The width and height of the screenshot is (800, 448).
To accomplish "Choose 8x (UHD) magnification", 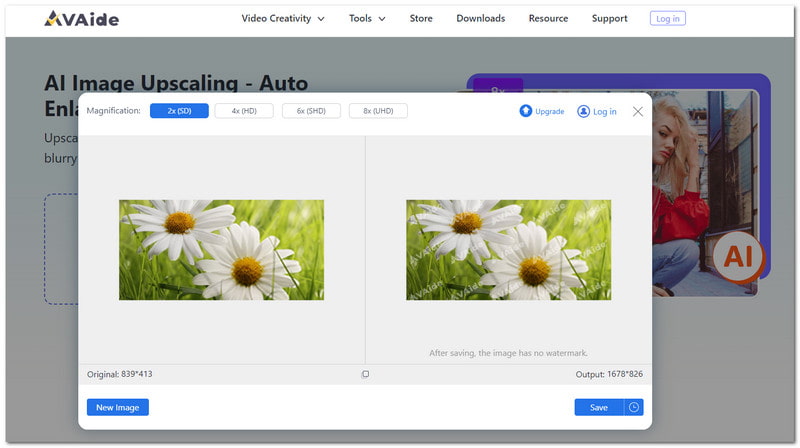I will pos(378,111).
